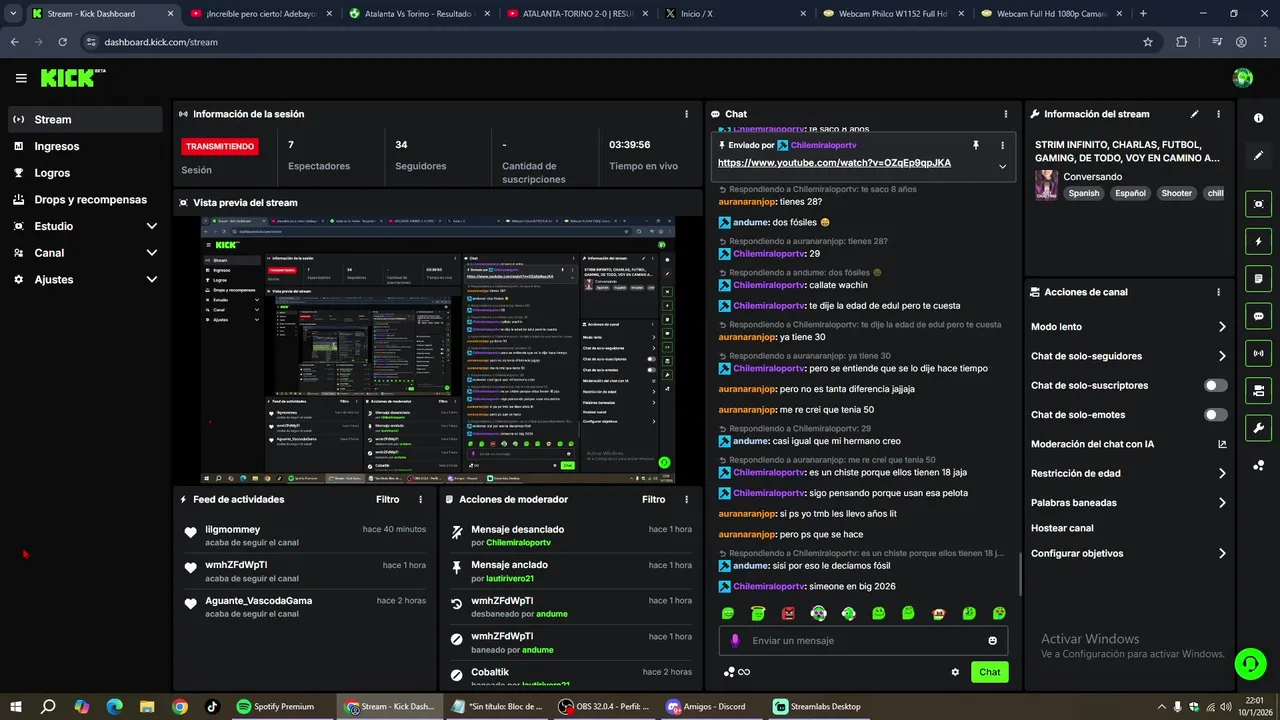Image resolution: width=1280 pixels, height=720 pixels.
Task: Open the info icon in right sidebar
Action: click(1258, 118)
